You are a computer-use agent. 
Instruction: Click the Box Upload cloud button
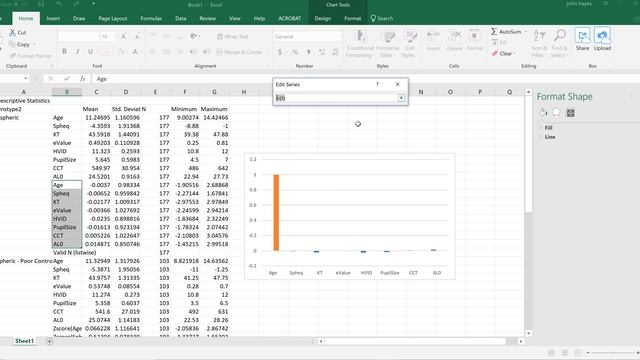click(x=602, y=39)
